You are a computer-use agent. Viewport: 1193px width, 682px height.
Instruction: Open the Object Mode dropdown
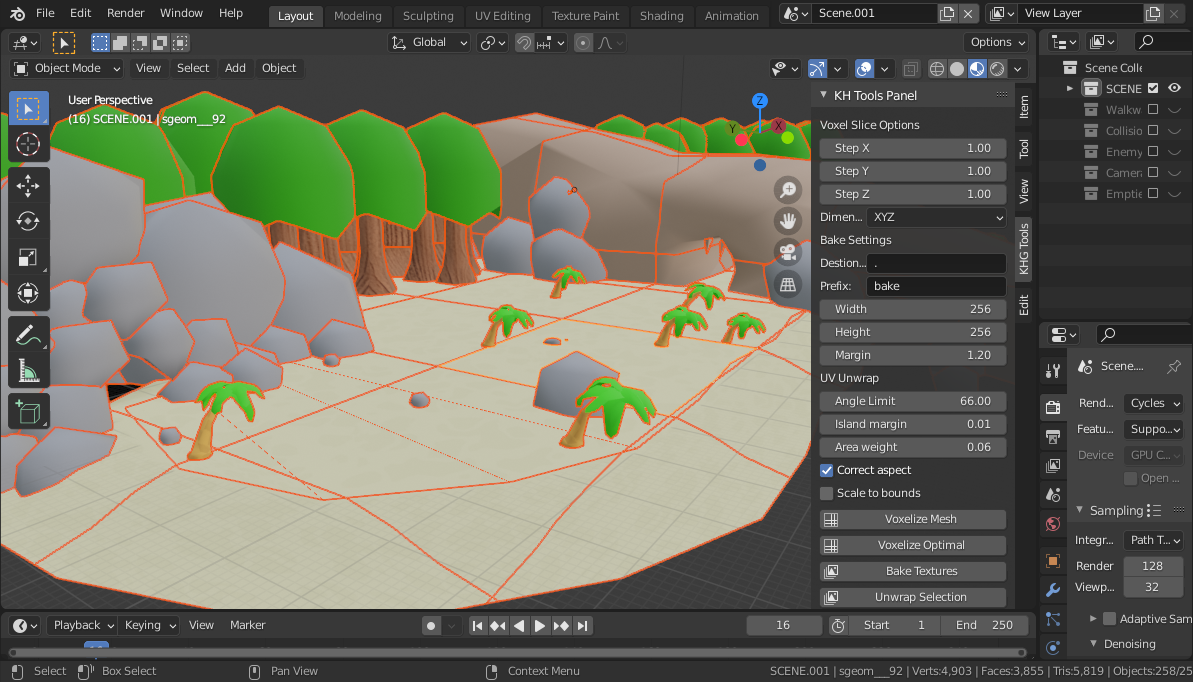point(67,69)
